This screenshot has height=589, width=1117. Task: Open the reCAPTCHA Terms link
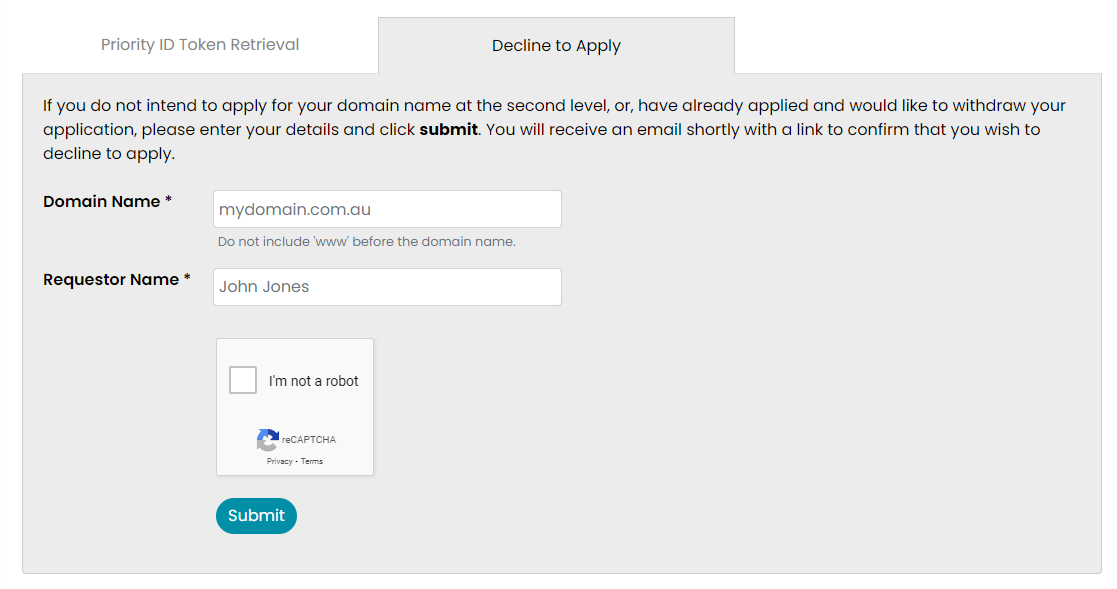(x=312, y=461)
